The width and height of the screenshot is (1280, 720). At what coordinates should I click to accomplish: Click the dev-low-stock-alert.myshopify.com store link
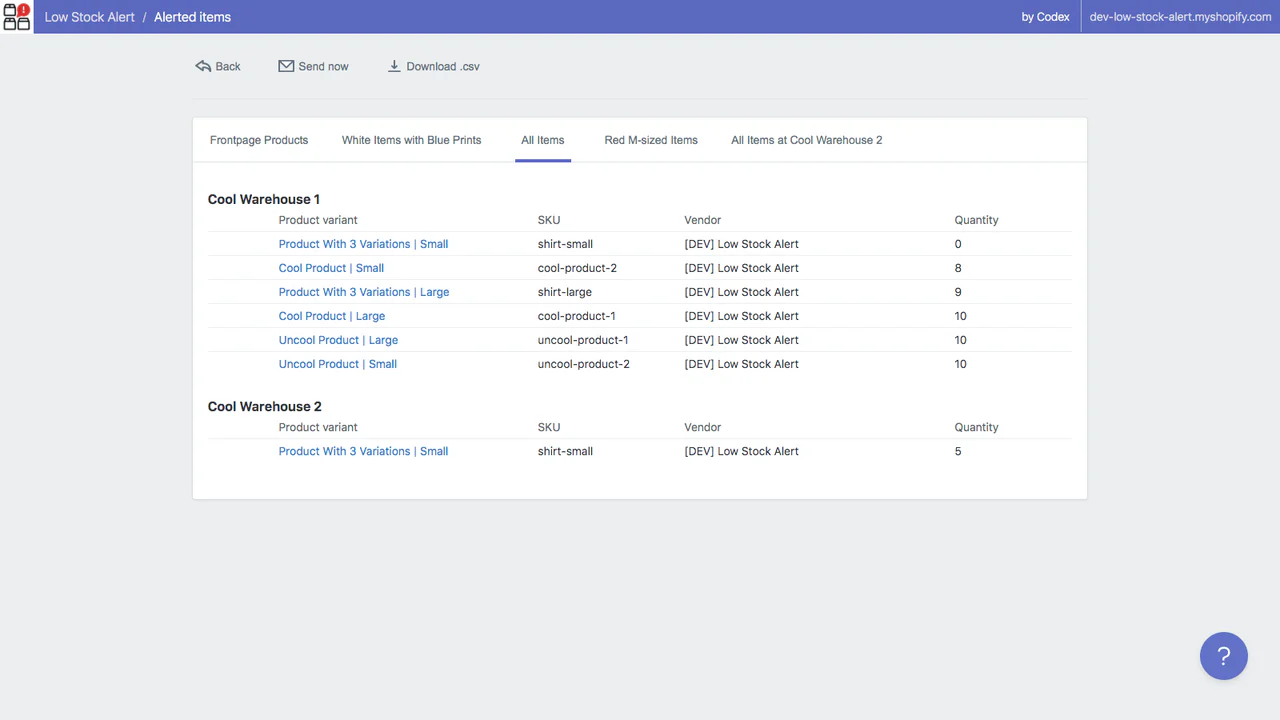click(1180, 17)
